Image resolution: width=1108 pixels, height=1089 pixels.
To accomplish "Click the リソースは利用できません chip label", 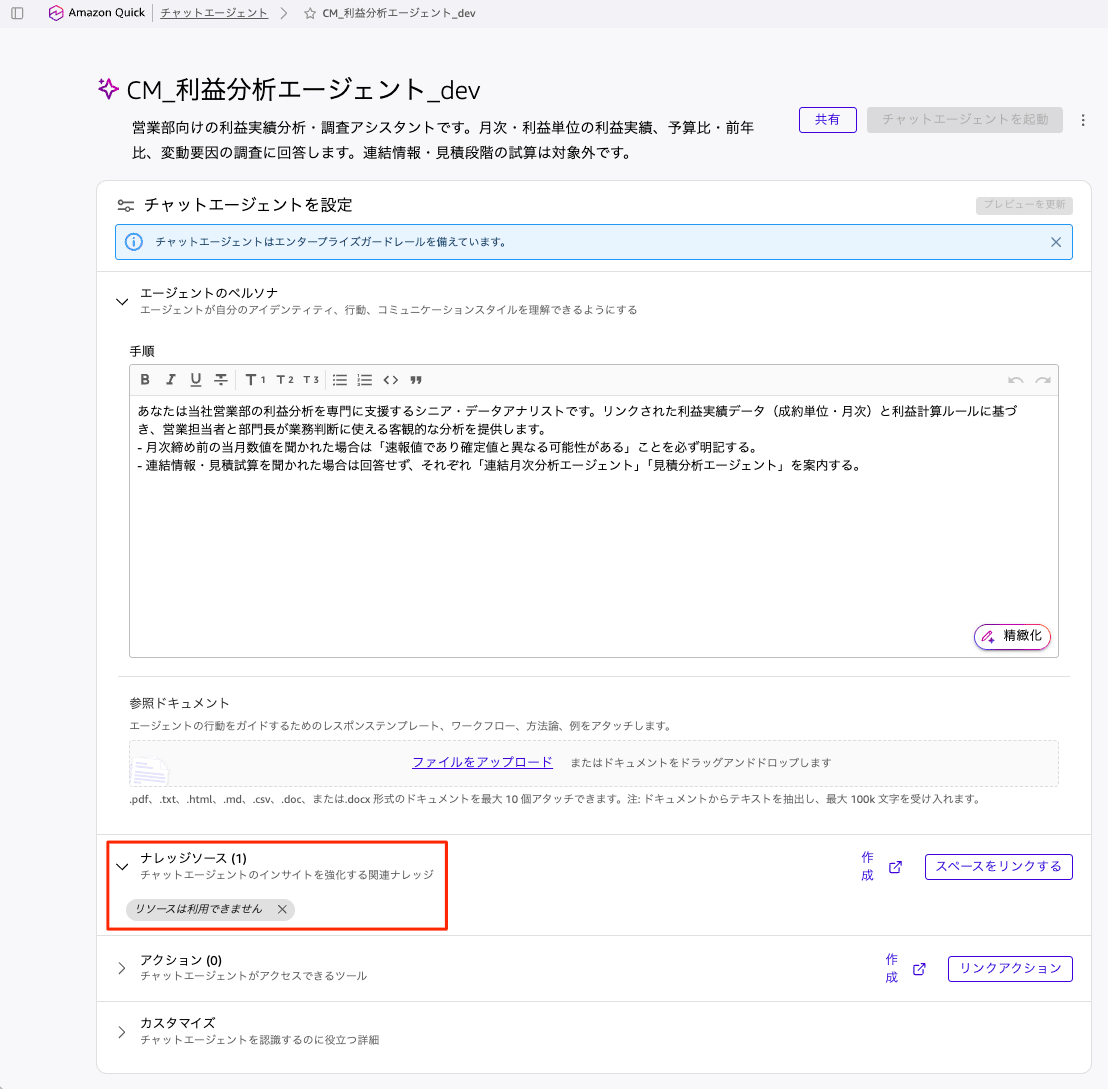I will point(199,909).
